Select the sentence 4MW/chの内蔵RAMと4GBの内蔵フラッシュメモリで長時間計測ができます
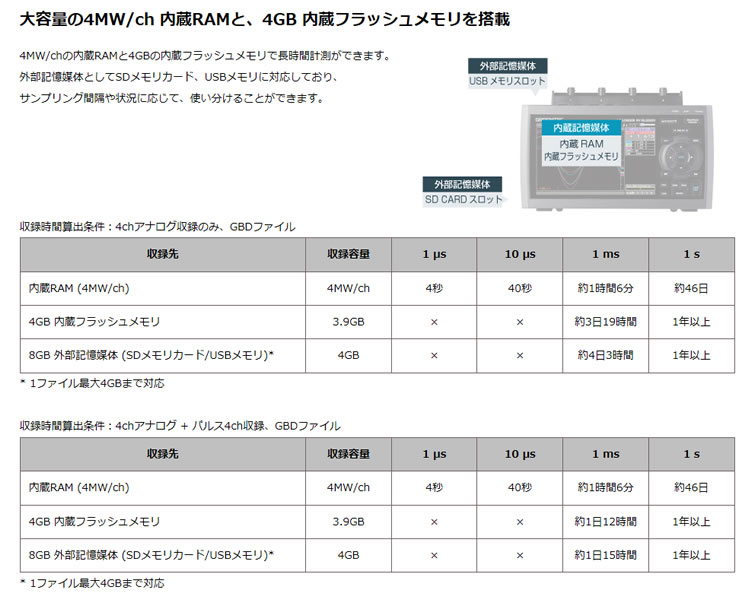755x600 pixels. (205, 55)
